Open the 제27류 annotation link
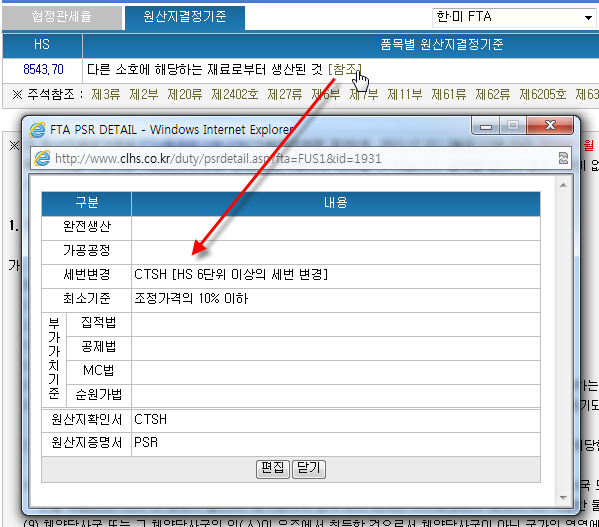Viewport: 599px width, 527px height. tap(285, 94)
